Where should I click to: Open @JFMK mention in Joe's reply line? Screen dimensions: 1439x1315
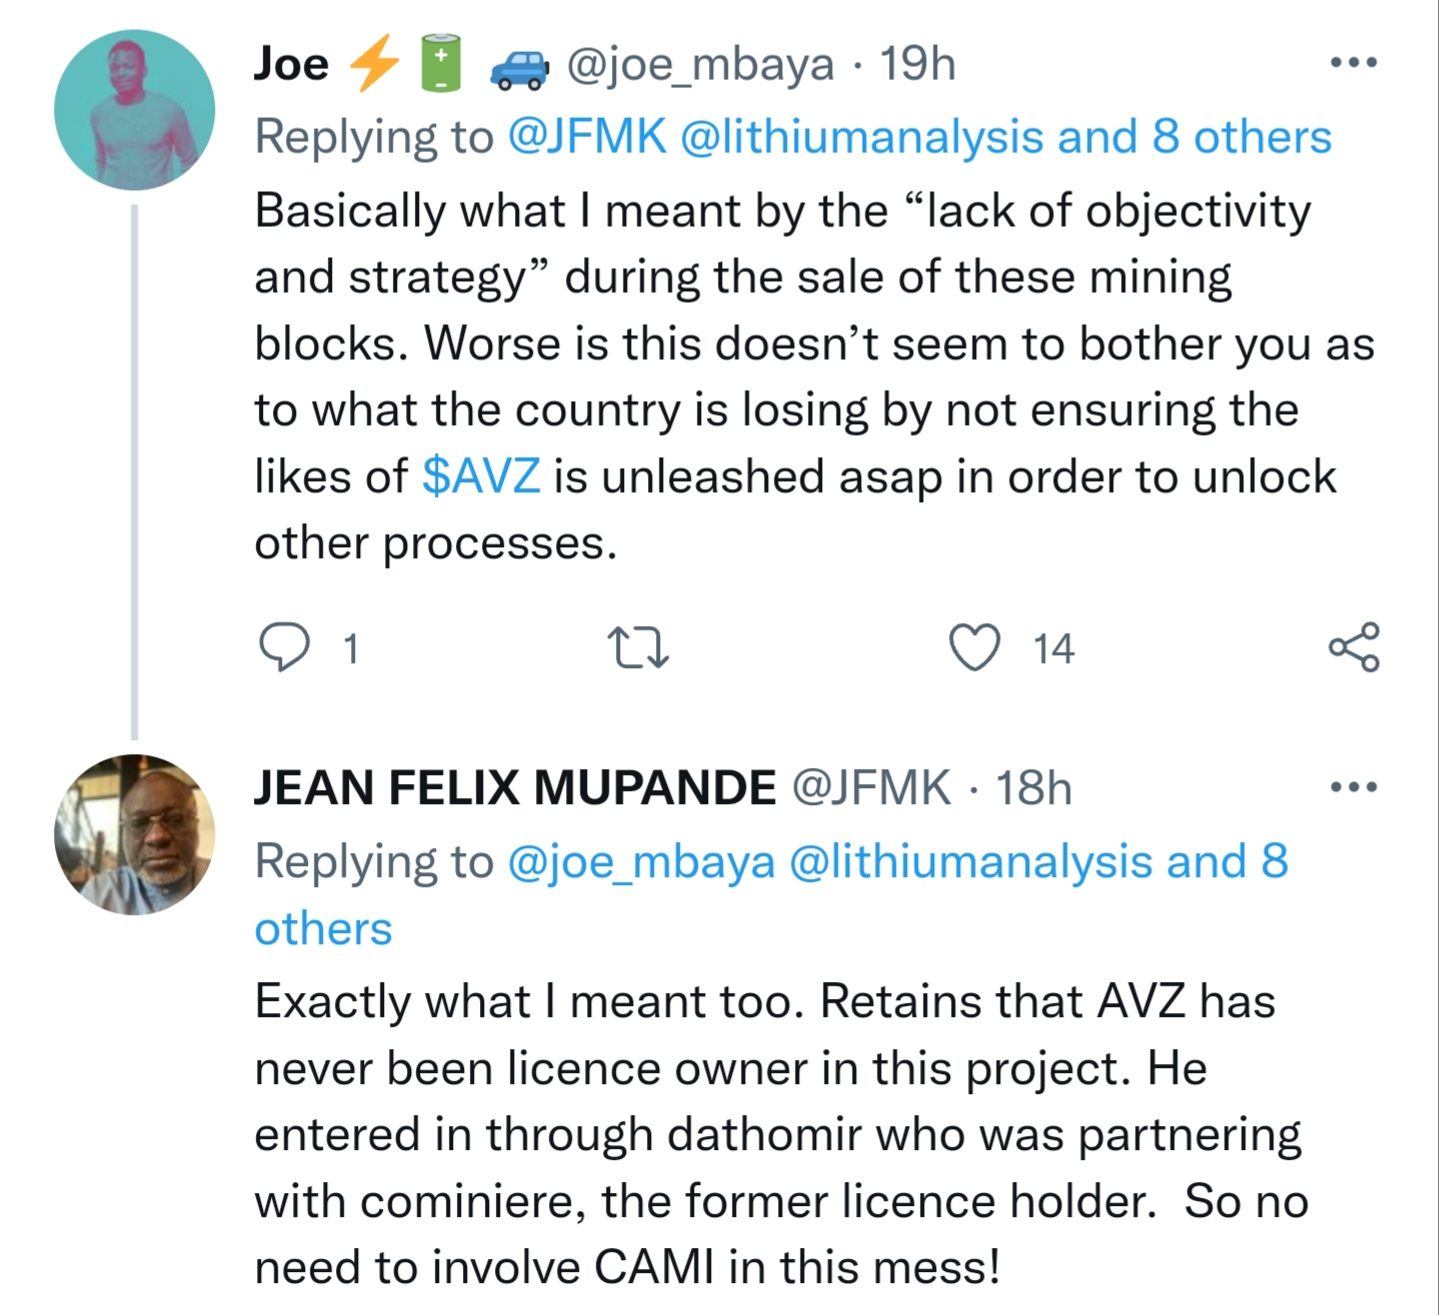[587, 137]
